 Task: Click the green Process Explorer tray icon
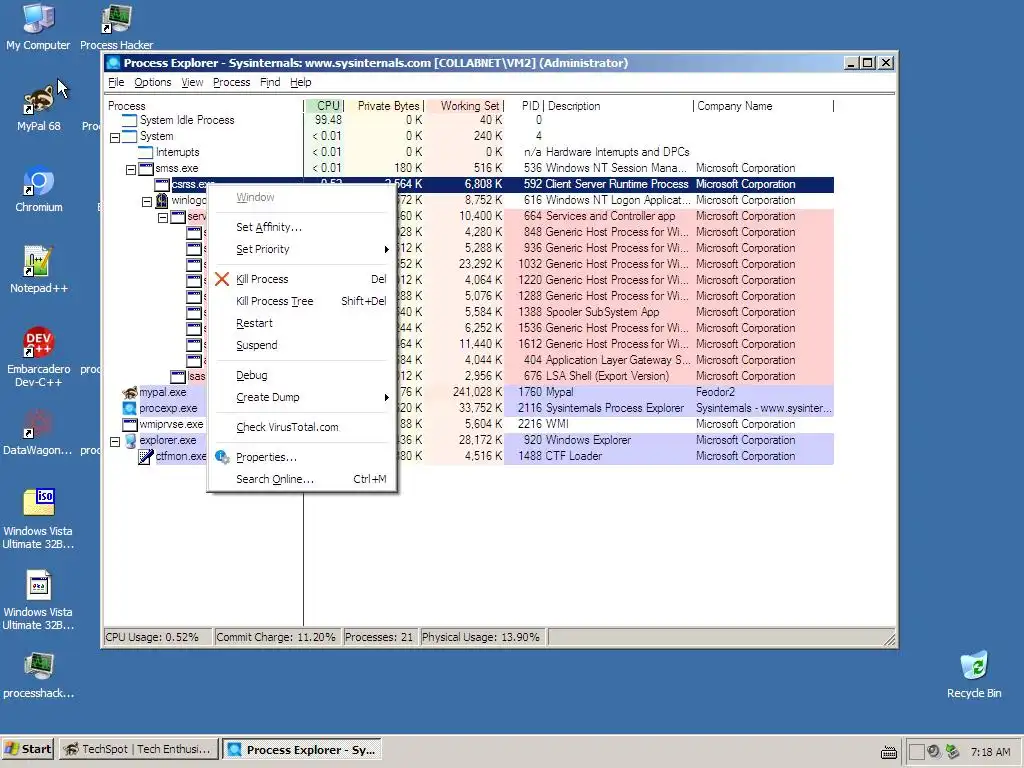[953, 752]
